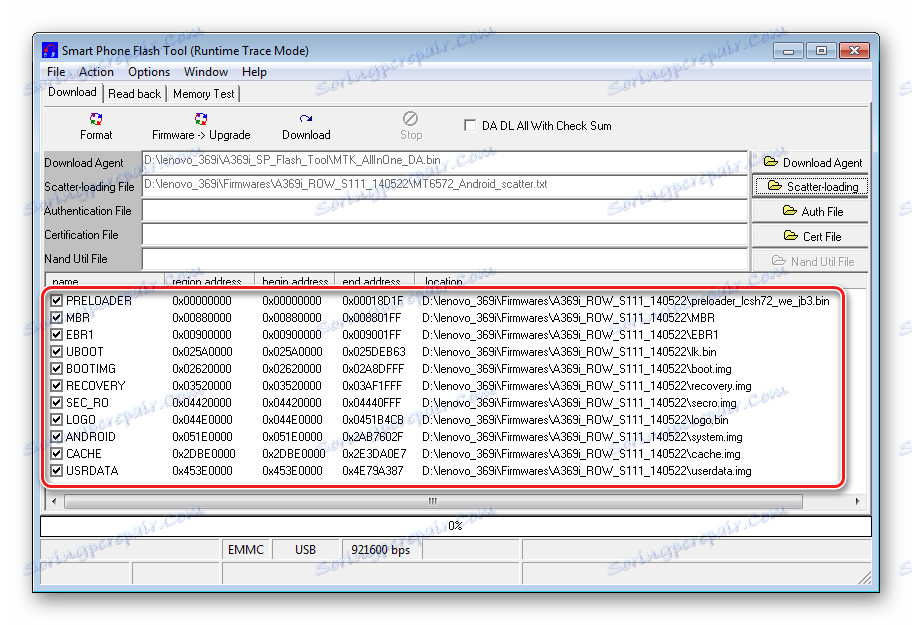Select the cache.img location path
The image size is (912, 625).
tap(581, 453)
